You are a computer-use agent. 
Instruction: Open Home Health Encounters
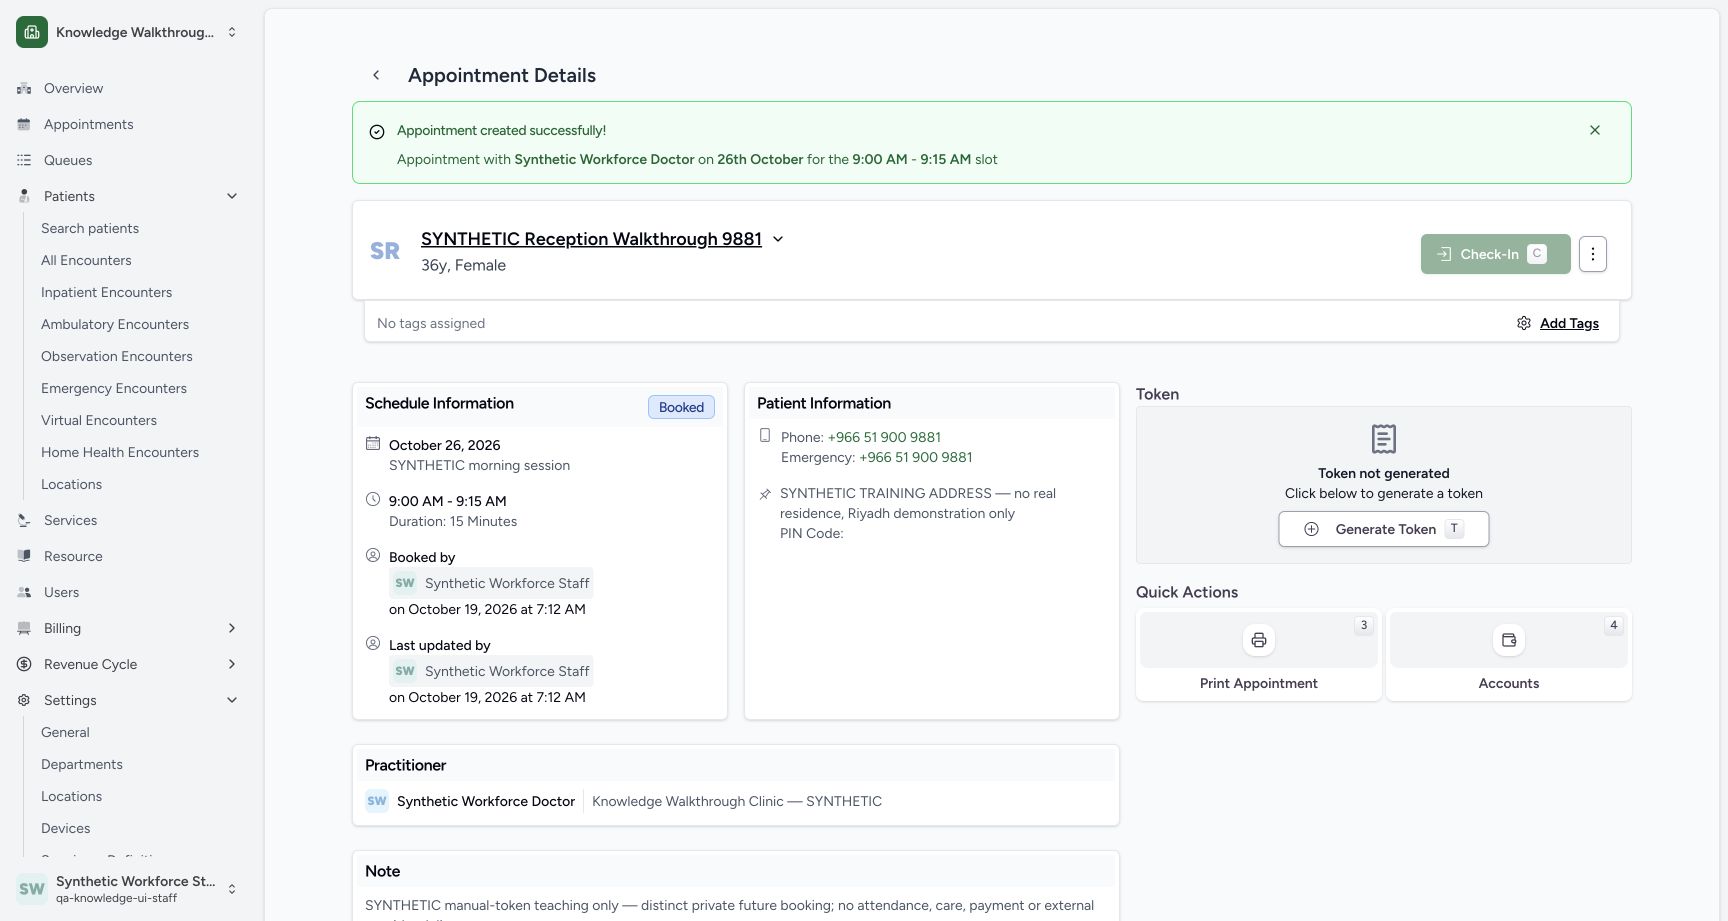[120, 452]
